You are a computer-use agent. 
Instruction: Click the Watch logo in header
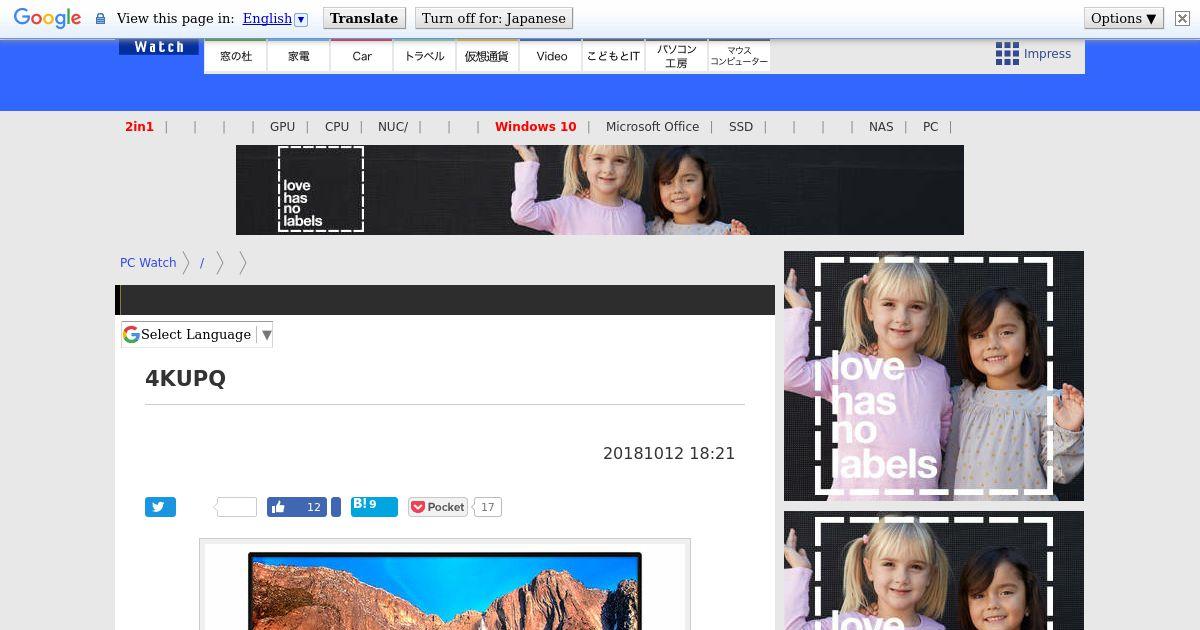159,47
